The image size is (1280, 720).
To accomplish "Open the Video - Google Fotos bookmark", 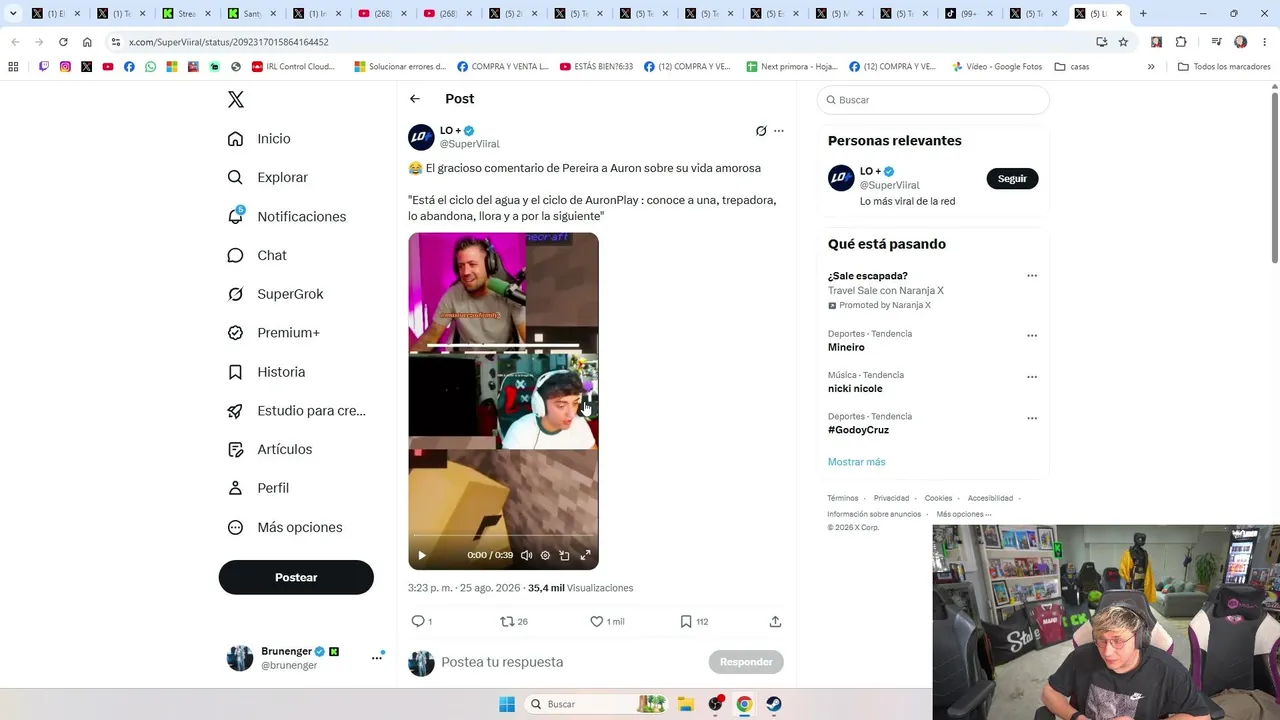I will [x=997, y=67].
